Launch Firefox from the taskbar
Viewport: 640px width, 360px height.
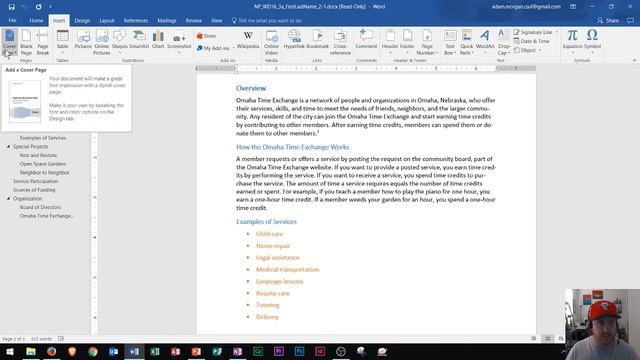click(x=51, y=351)
